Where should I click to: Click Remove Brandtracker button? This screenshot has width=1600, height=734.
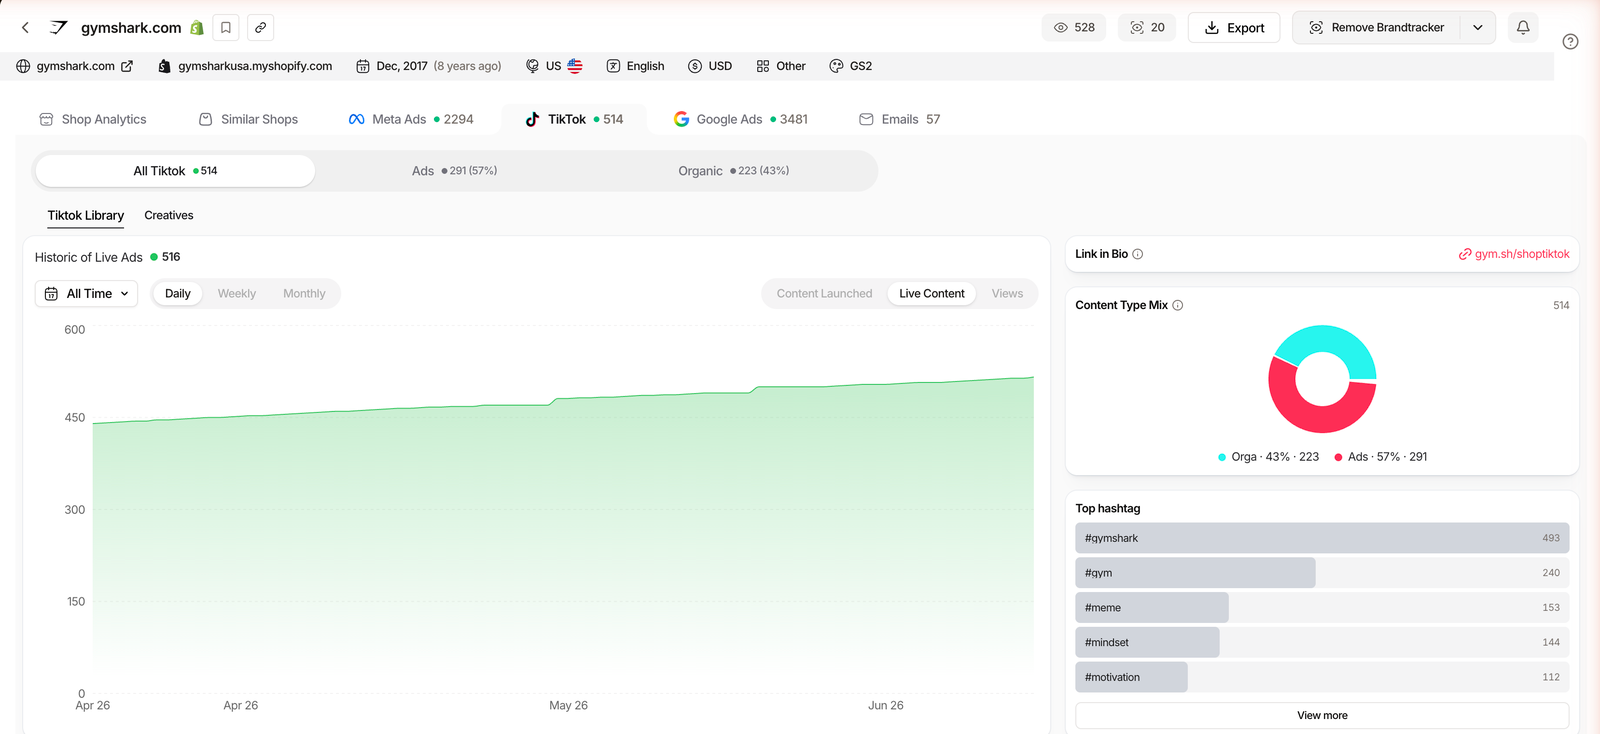(x=1377, y=28)
